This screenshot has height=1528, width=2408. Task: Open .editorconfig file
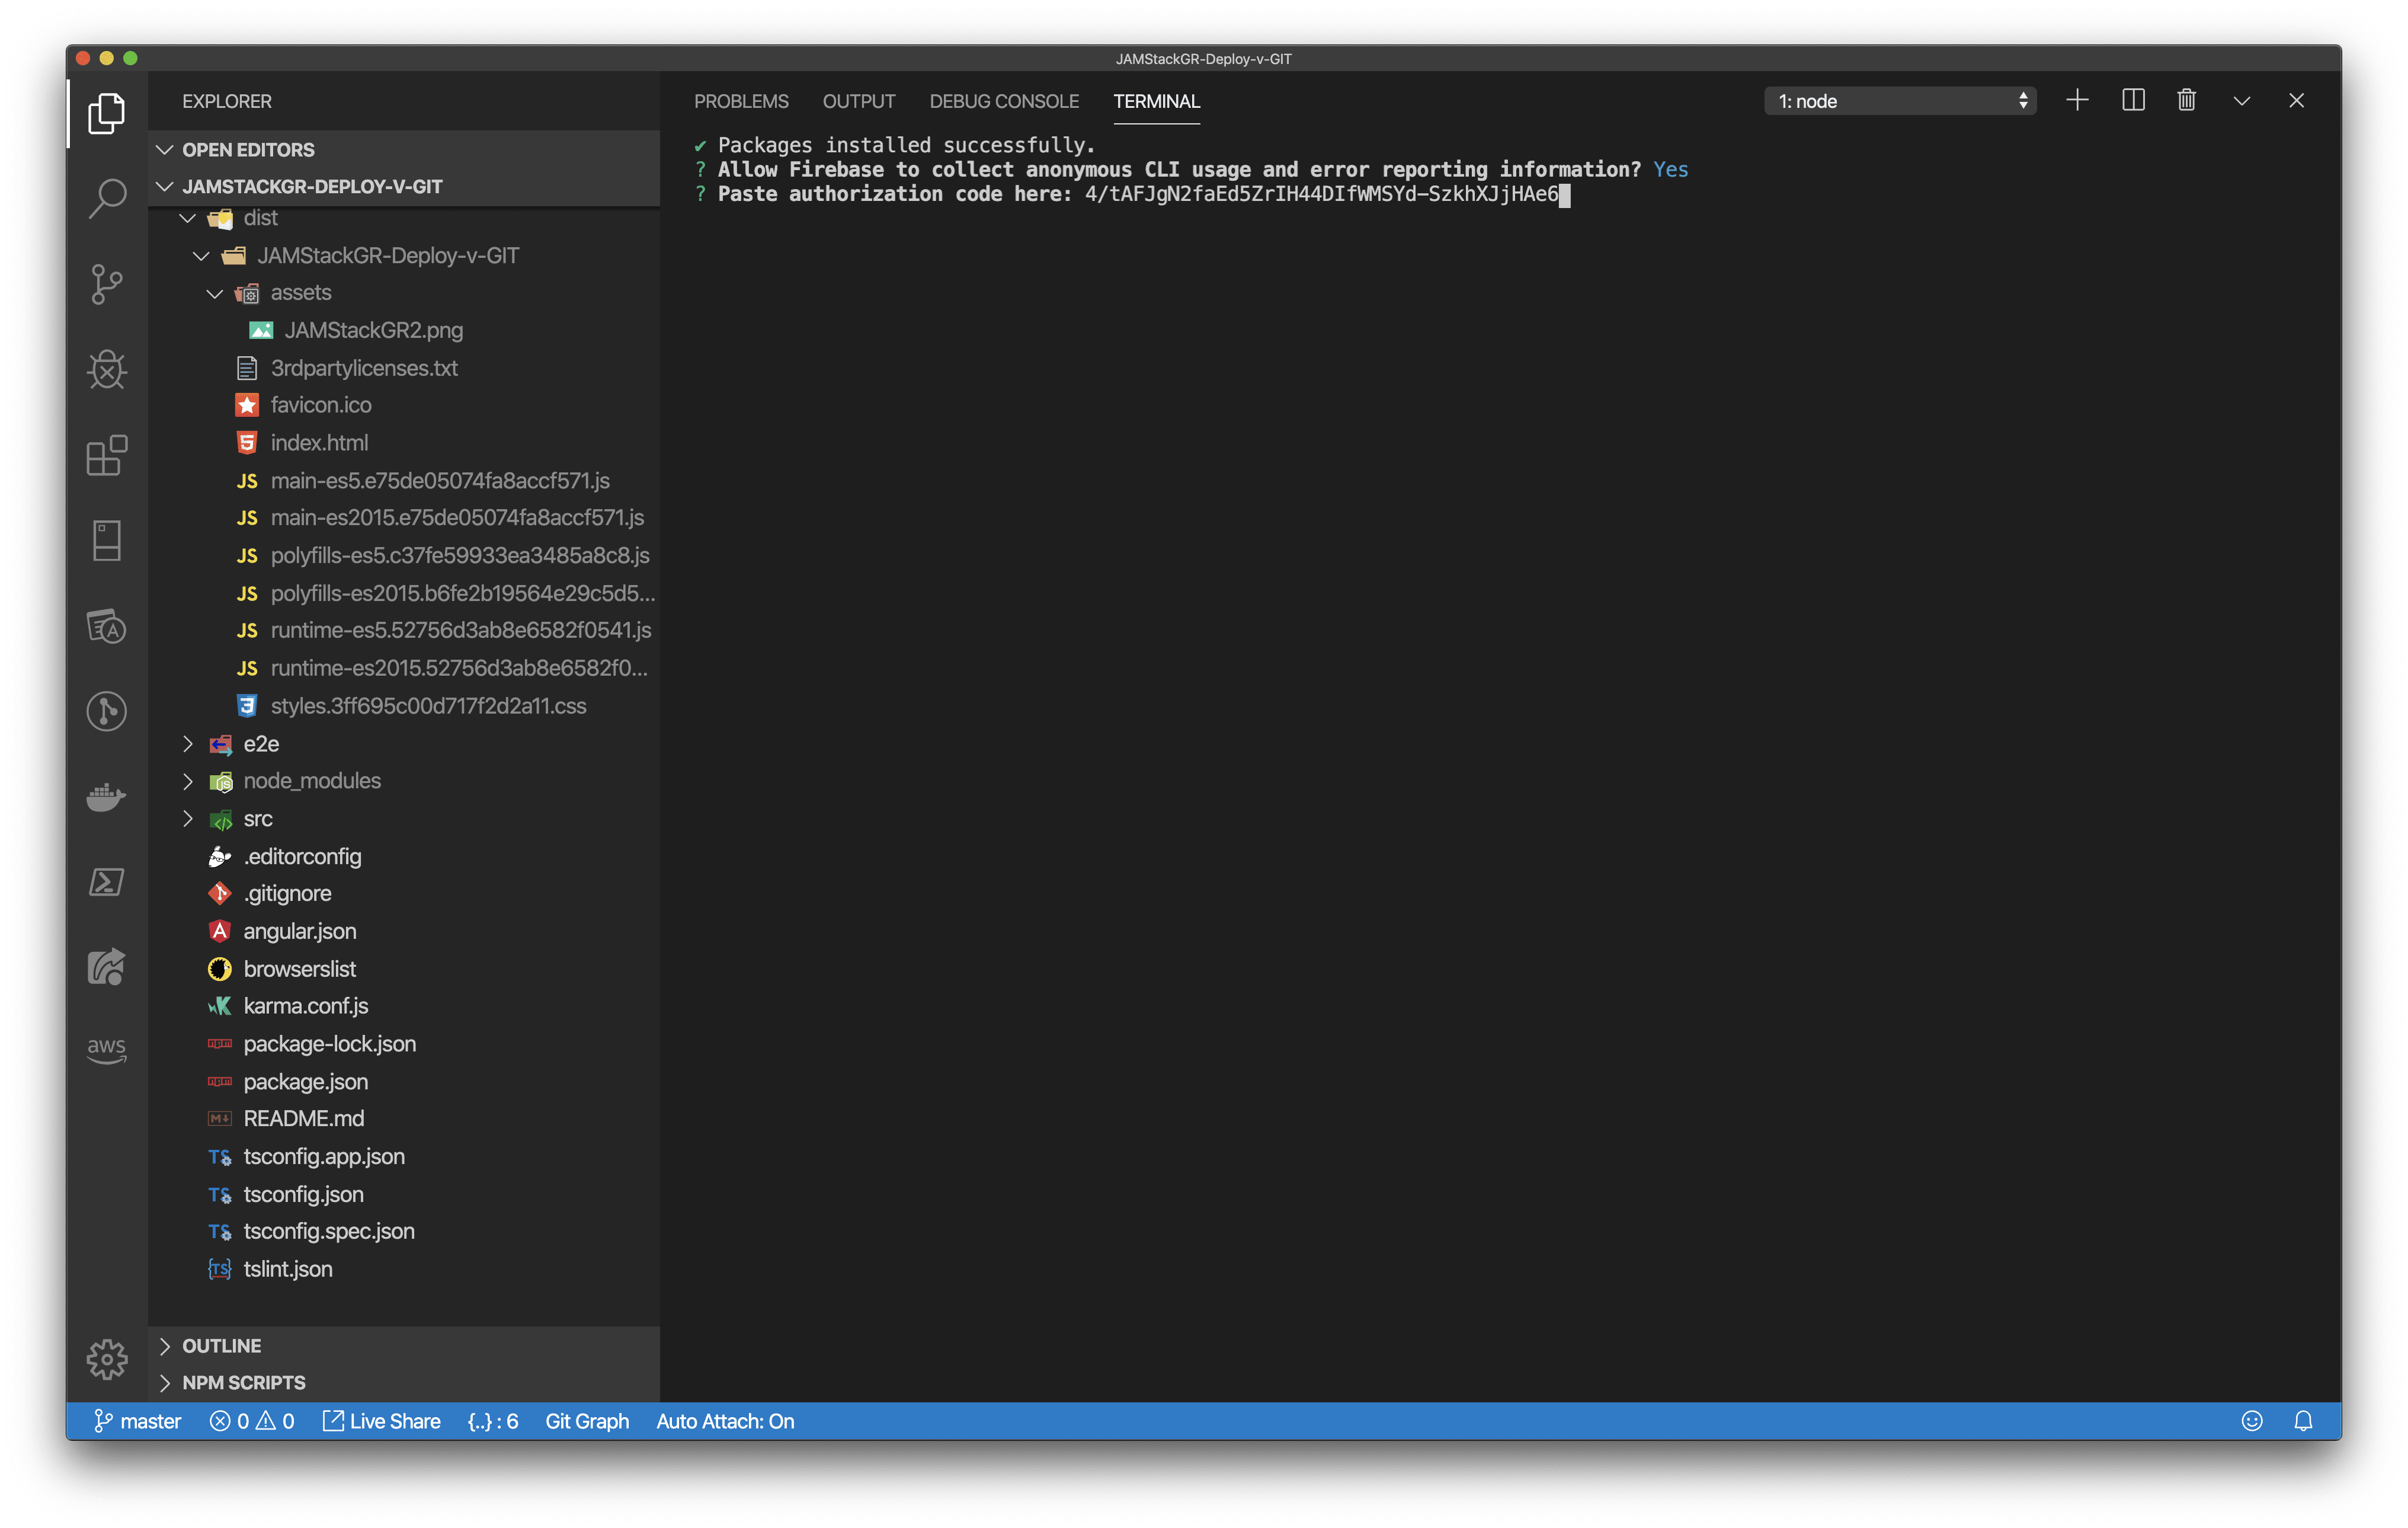pyautogui.click(x=404, y=857)
